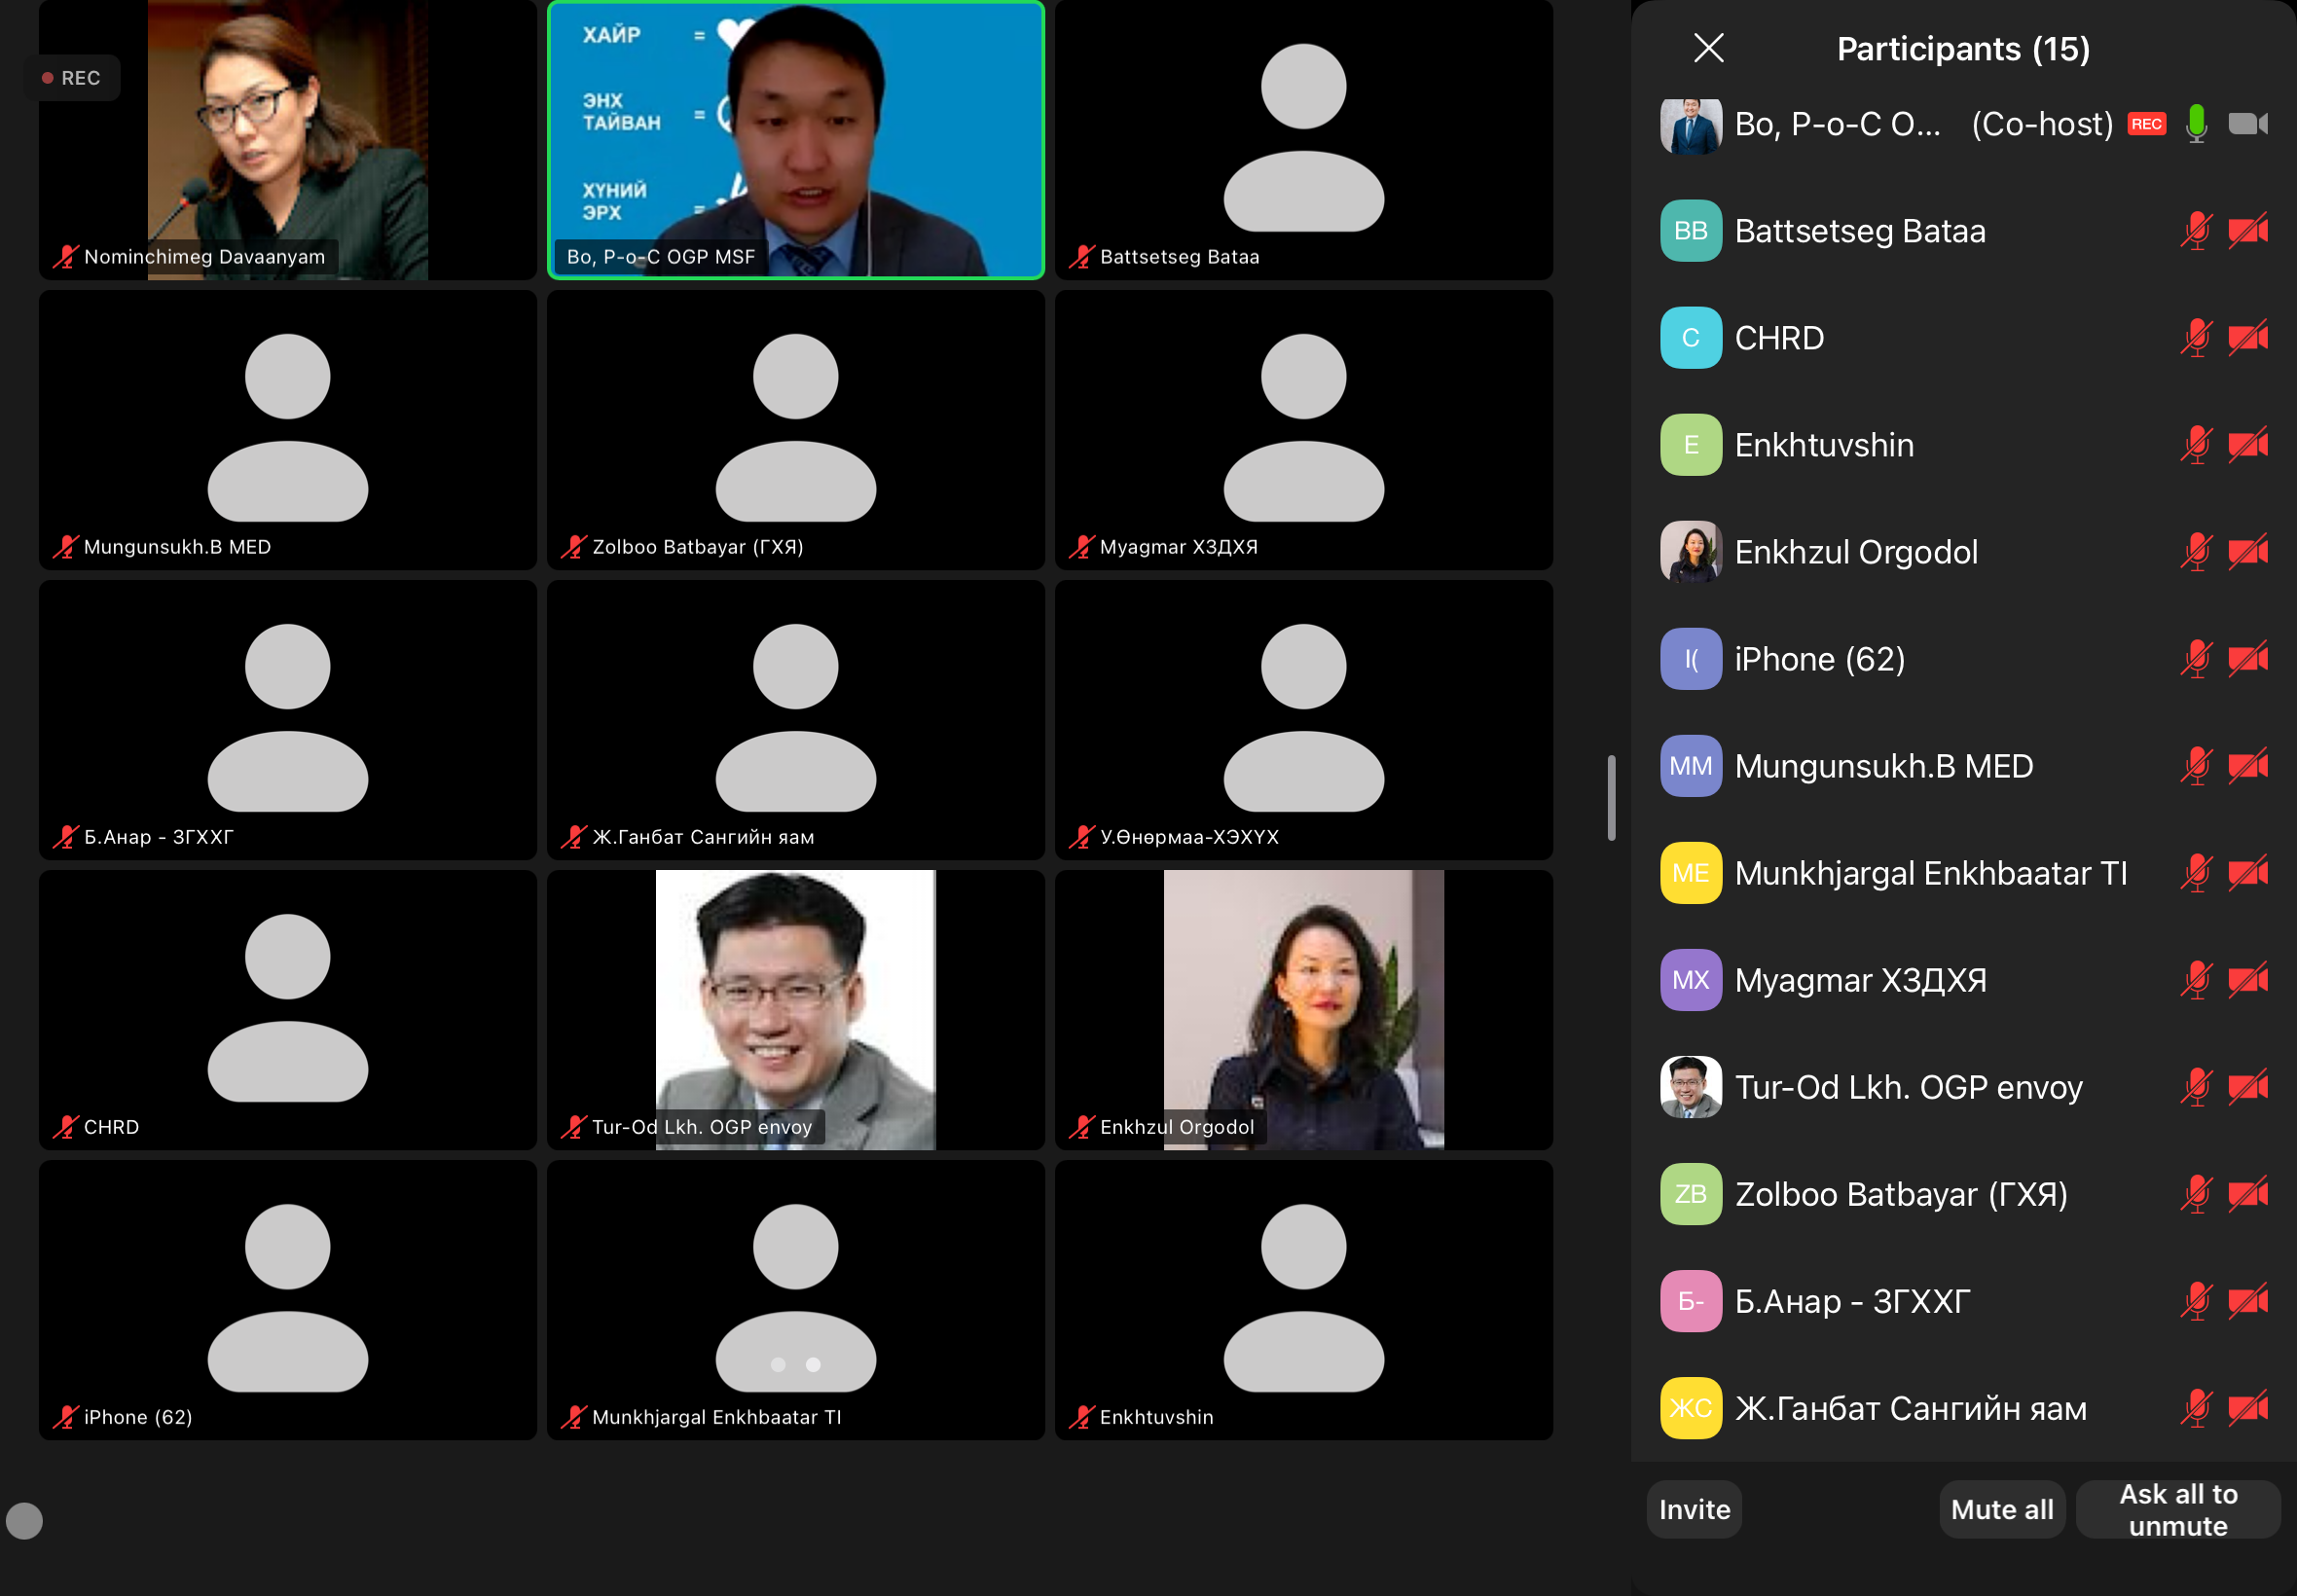Click Zolboo Batbayar's disabled camera icon

click(x=2247, y=1194)
